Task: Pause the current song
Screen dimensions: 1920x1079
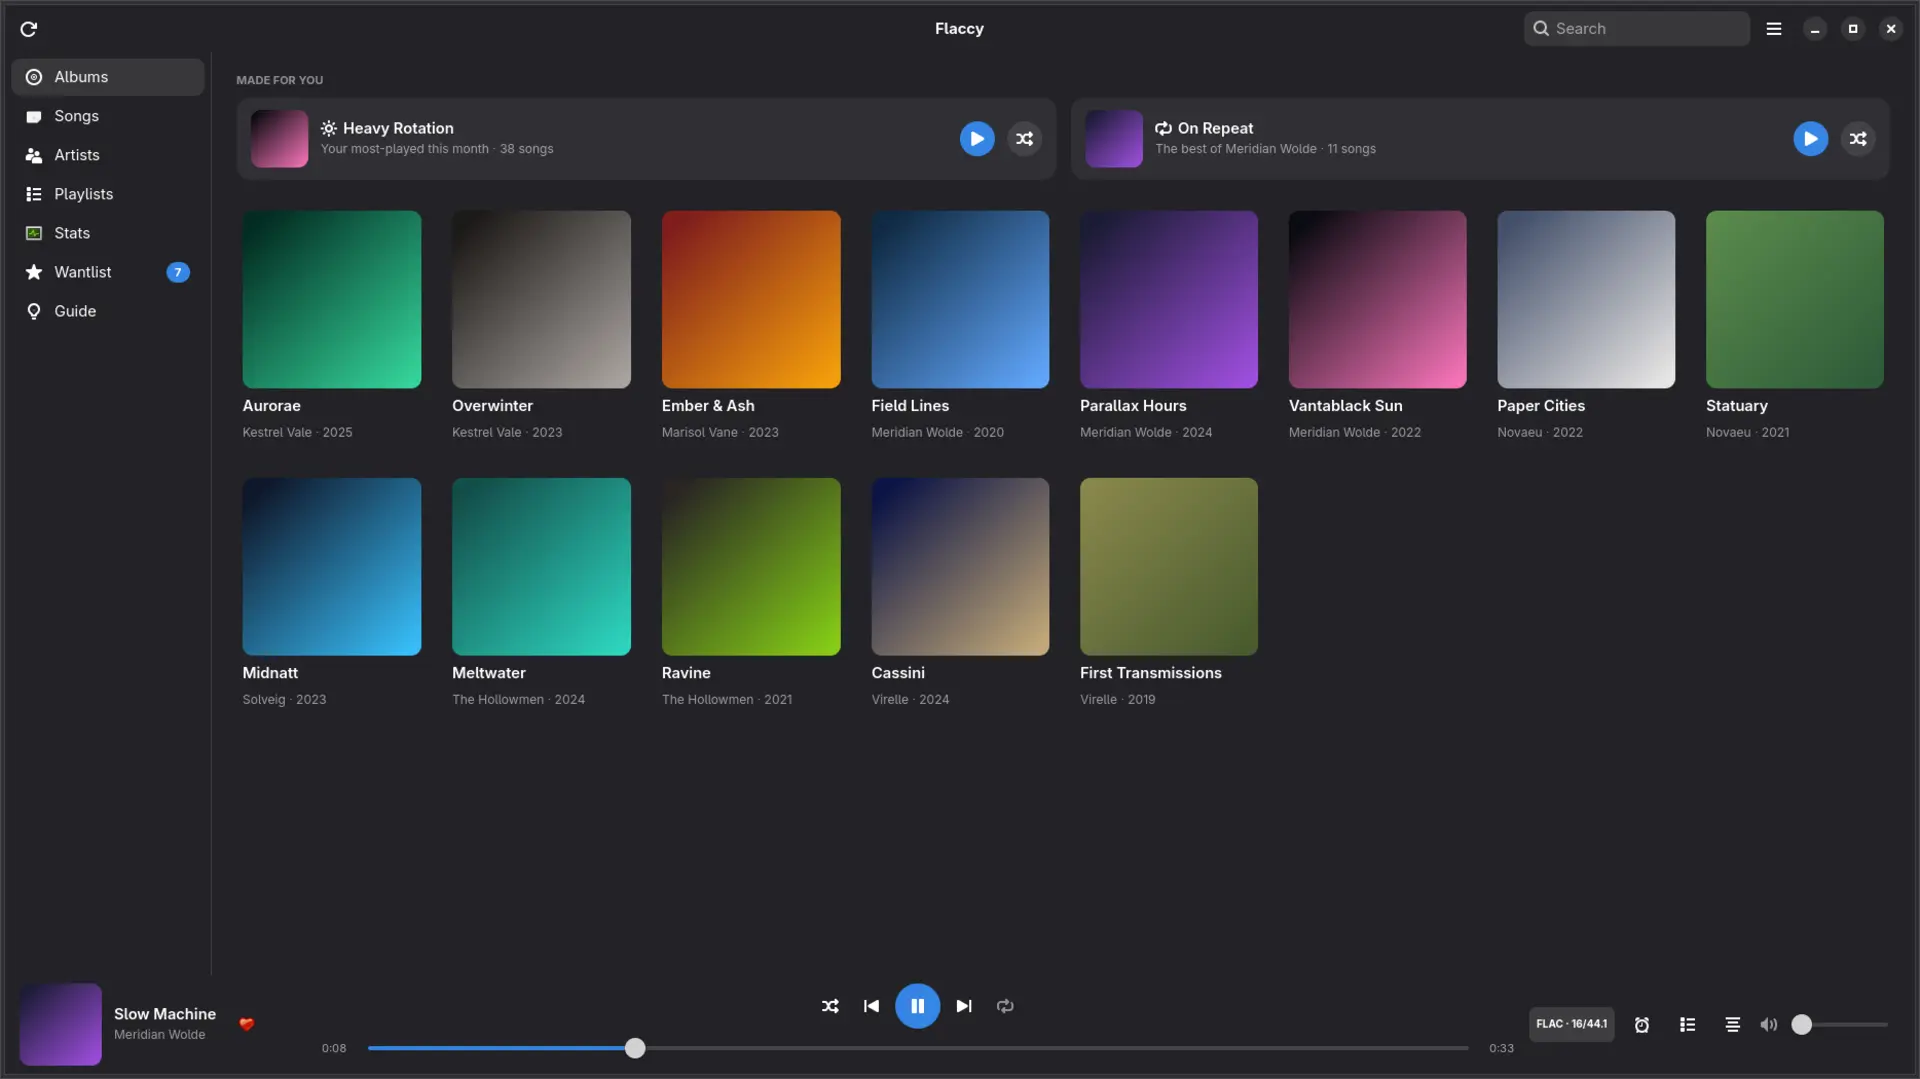Action: click(917, 1006)
